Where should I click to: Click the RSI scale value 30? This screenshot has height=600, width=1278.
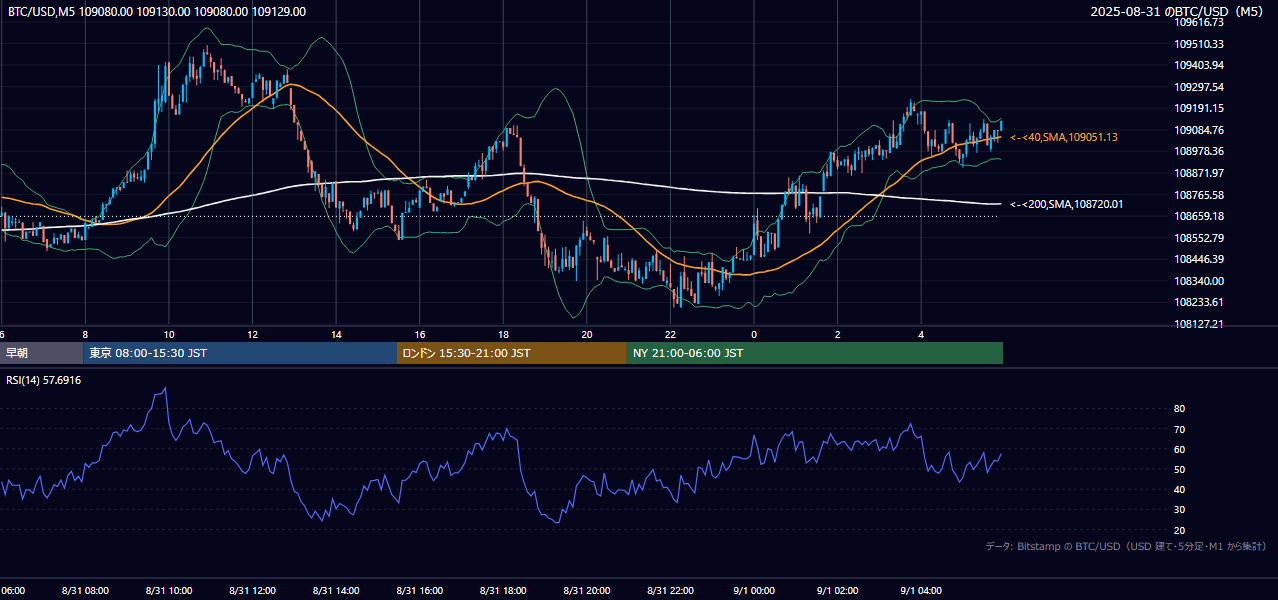1180,510
